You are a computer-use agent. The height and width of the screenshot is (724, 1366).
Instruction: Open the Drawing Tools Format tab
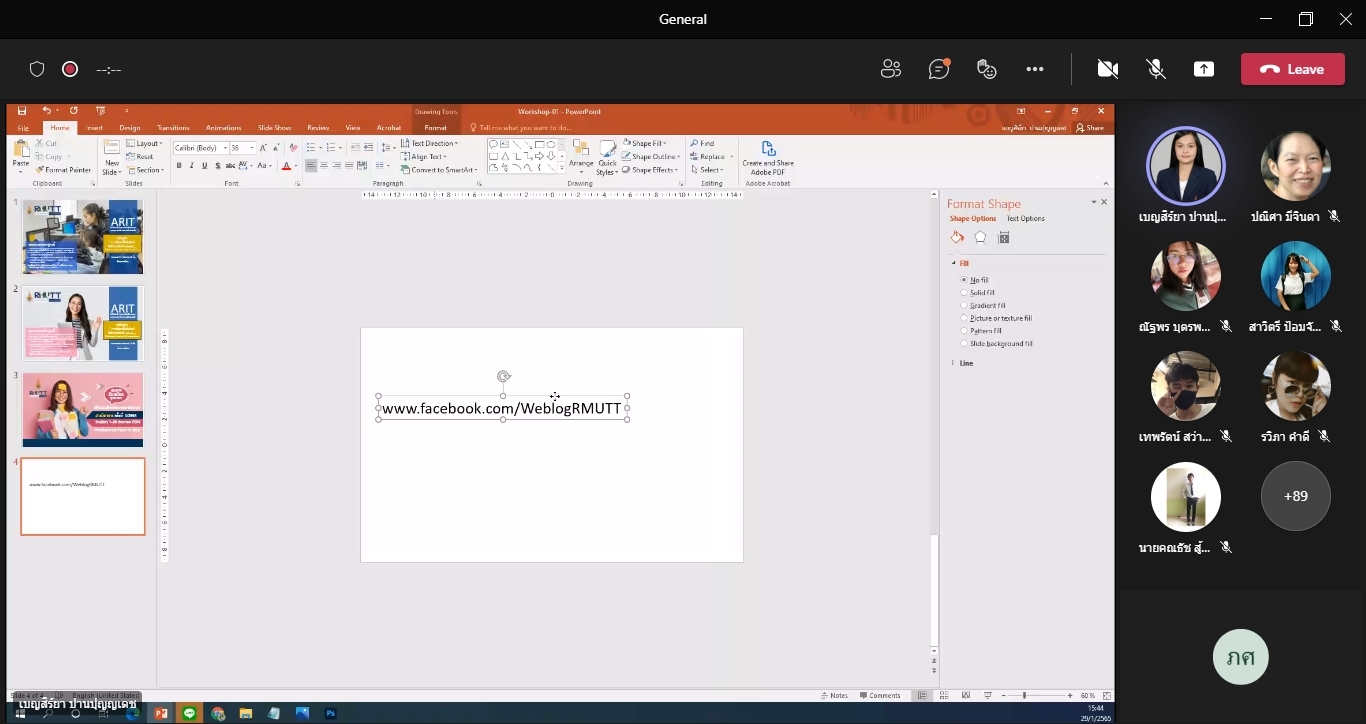pyautogui.click(x=435, y=128)
